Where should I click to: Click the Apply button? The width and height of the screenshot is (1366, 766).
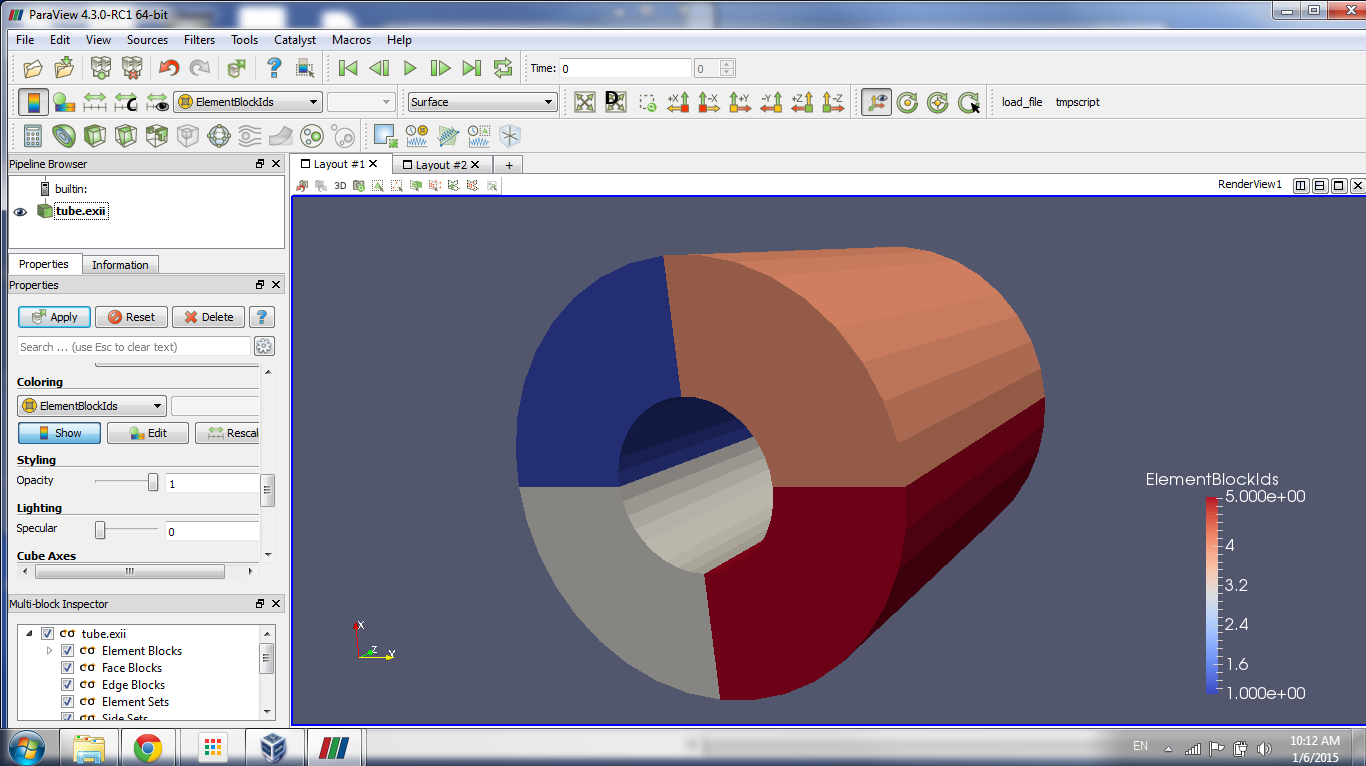(55, 317)
